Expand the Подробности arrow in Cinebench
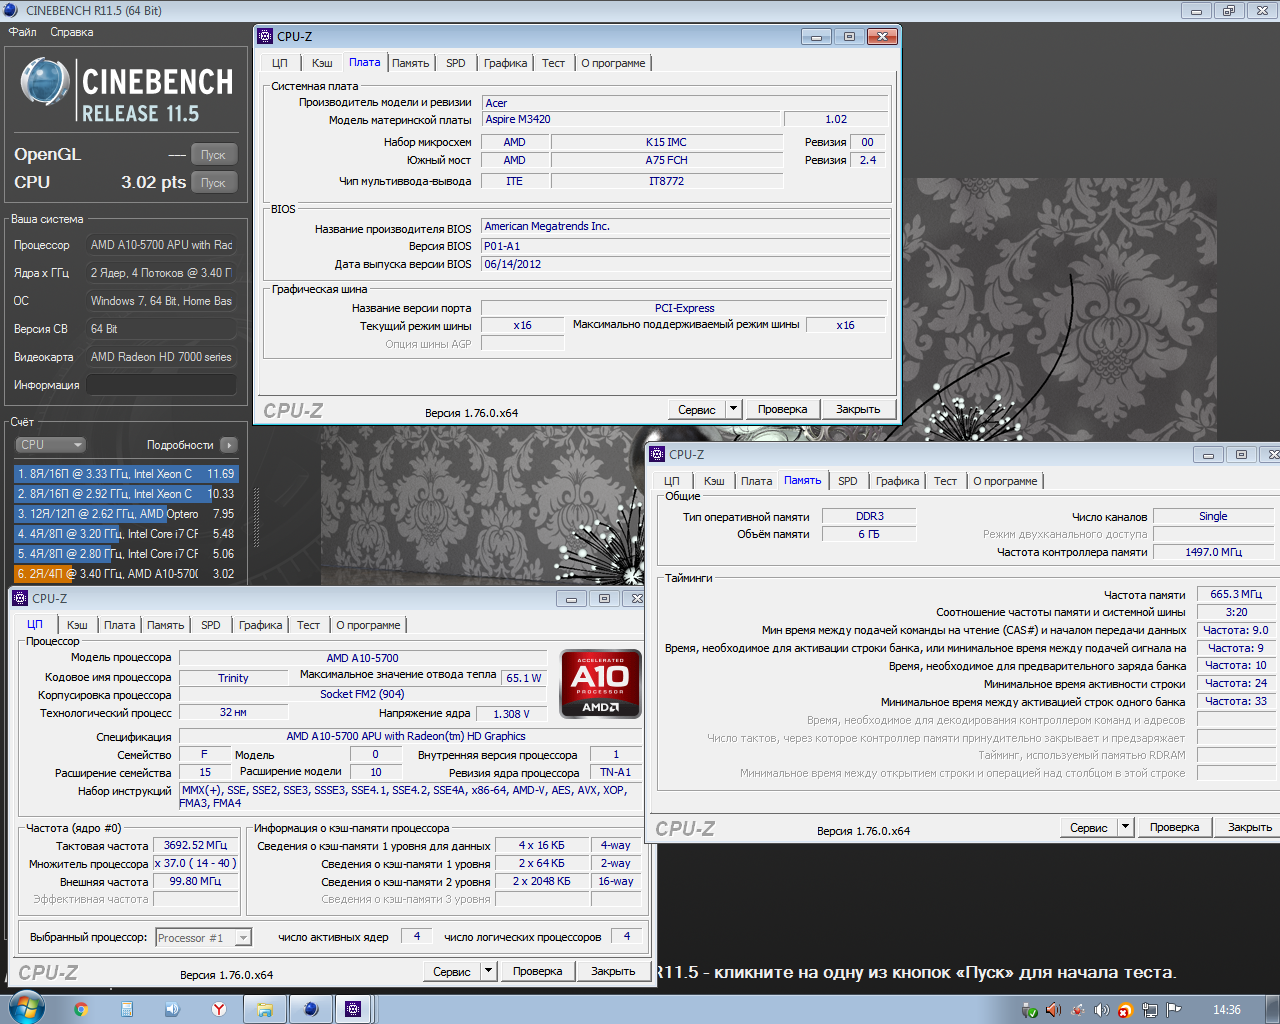The height and width of the screenshot is (1024, 1280). (x=229, y=445)
